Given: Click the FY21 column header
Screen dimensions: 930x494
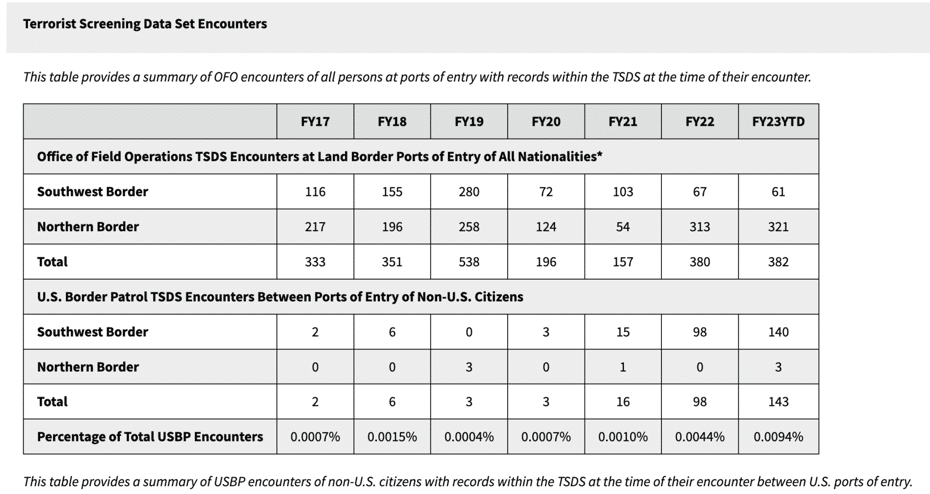Looking at the screenshot, I should click(x=623, y=122).
